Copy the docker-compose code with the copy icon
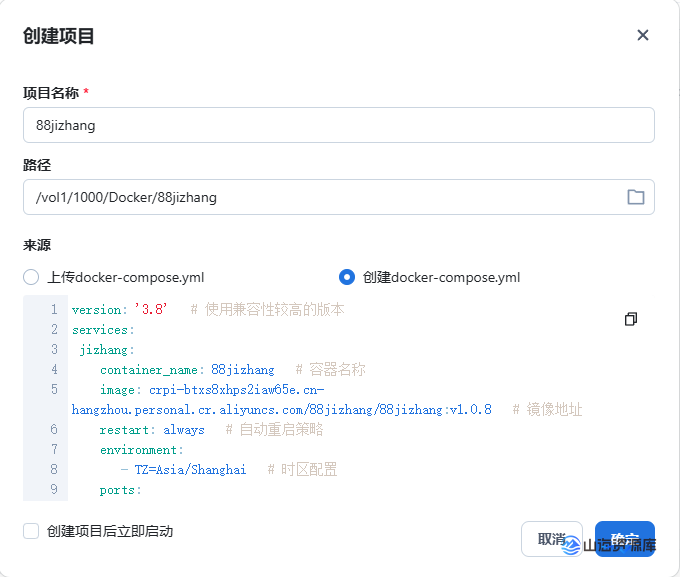The image size is (680, 577). [x=630, y=319]
